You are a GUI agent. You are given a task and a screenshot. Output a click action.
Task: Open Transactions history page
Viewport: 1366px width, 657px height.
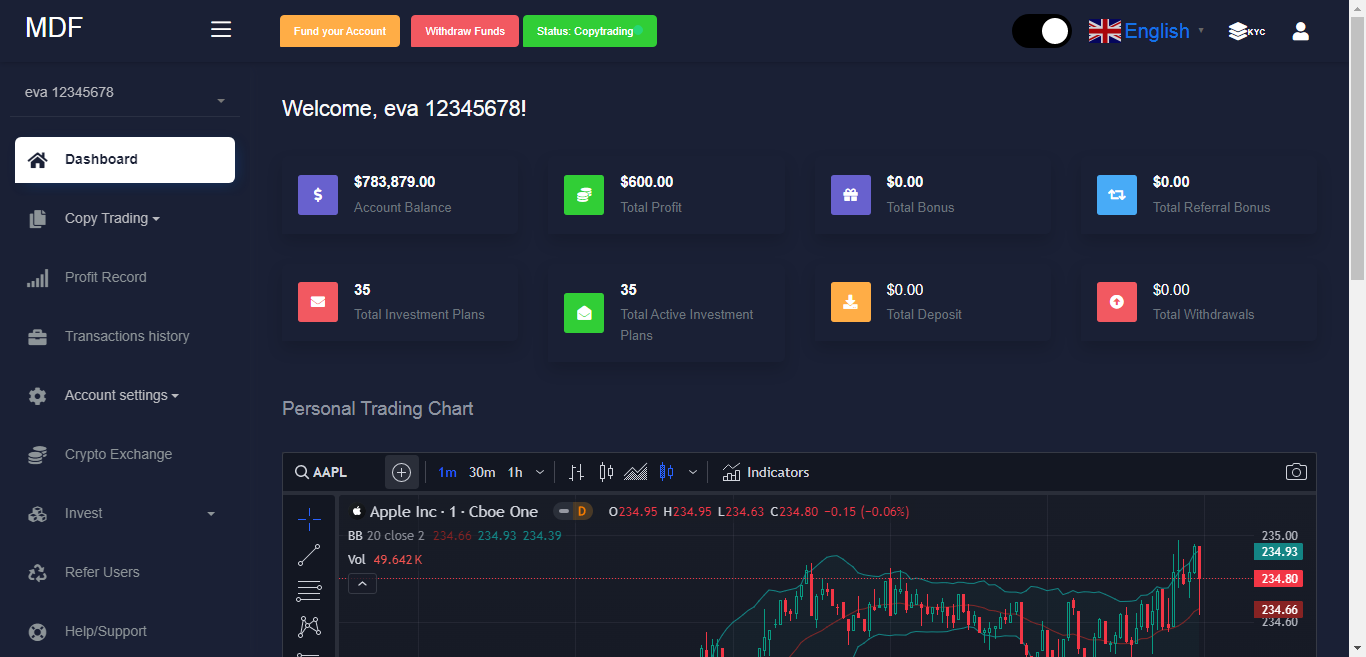click(x=125, y=336)
